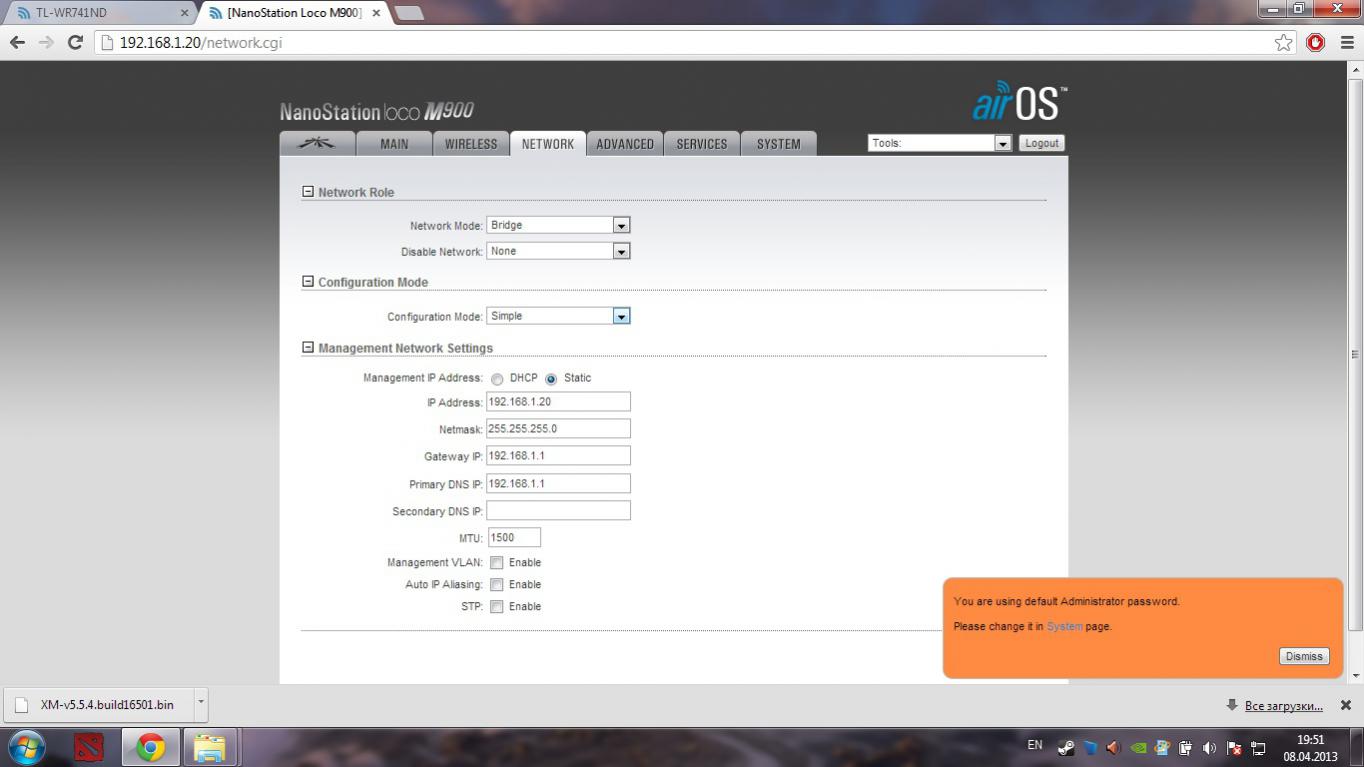Switch to the ADVANCED tab
Screen dimensions: 1364x767
point(625,144)
